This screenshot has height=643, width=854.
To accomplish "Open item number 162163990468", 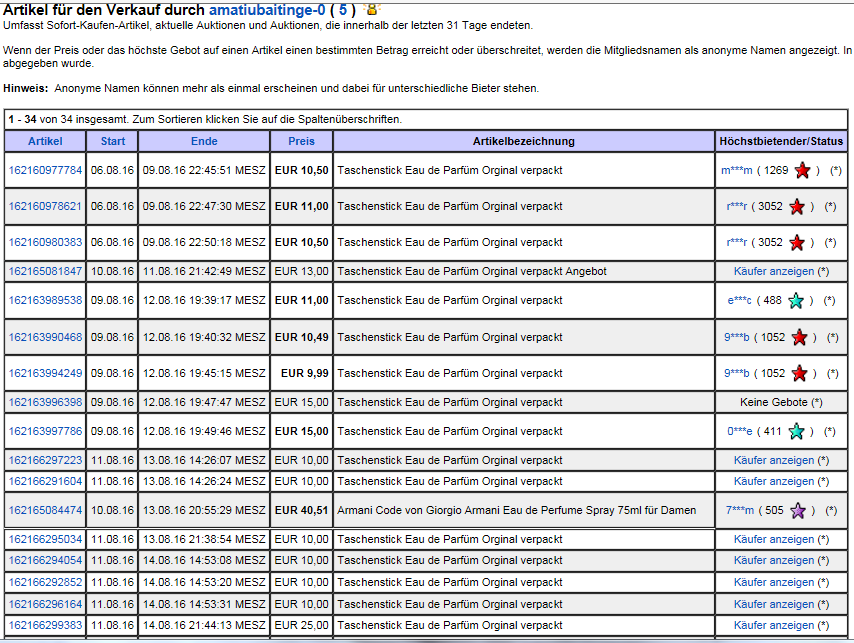I will pyautogui.click(x=45, y=337).
